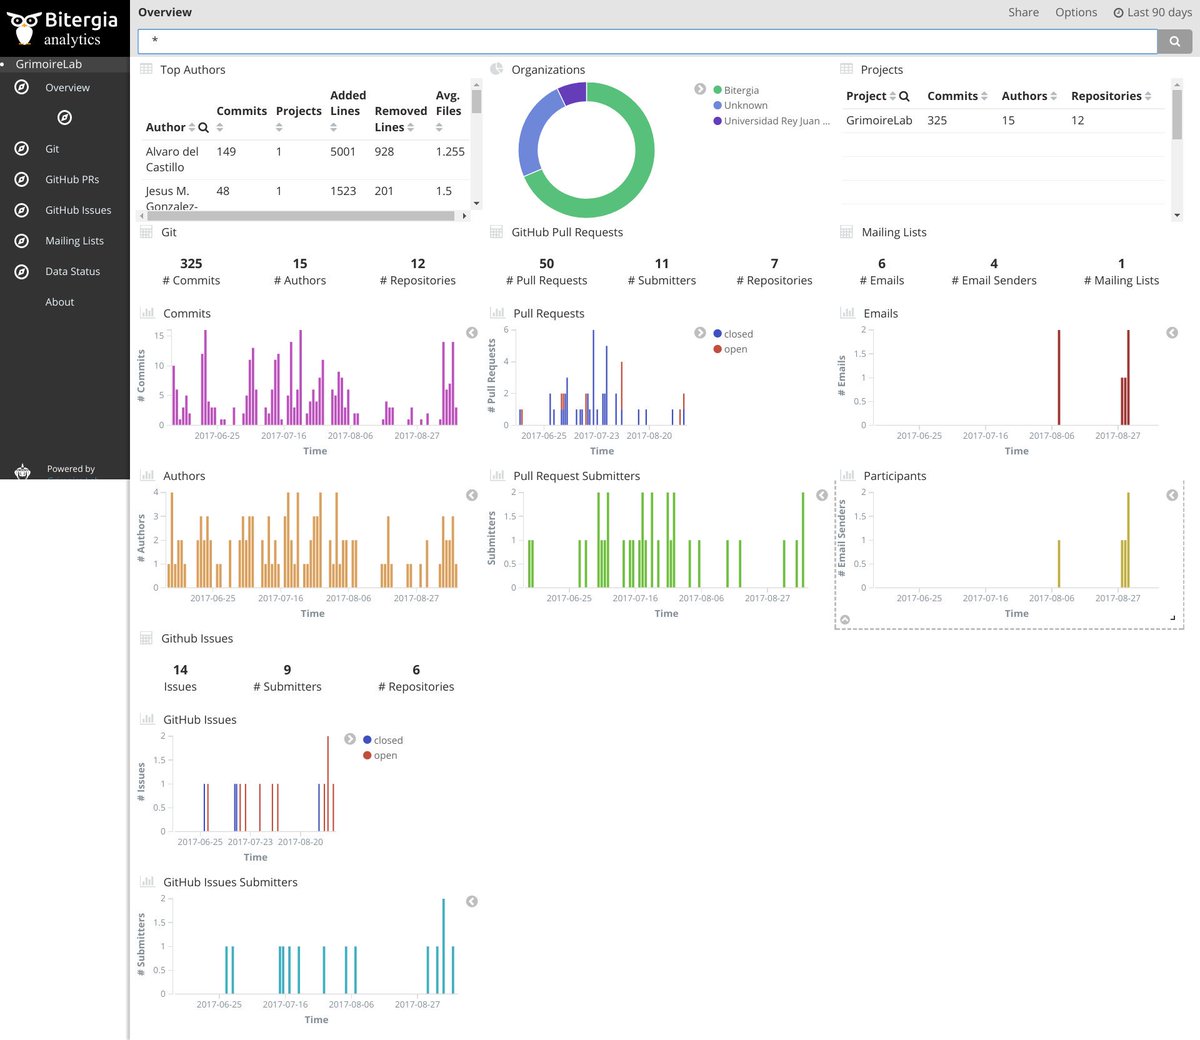Open the GitHub PRs dashboard
The width and height of the screenshot is (1200, 1040).
click(x=72, y=180)
